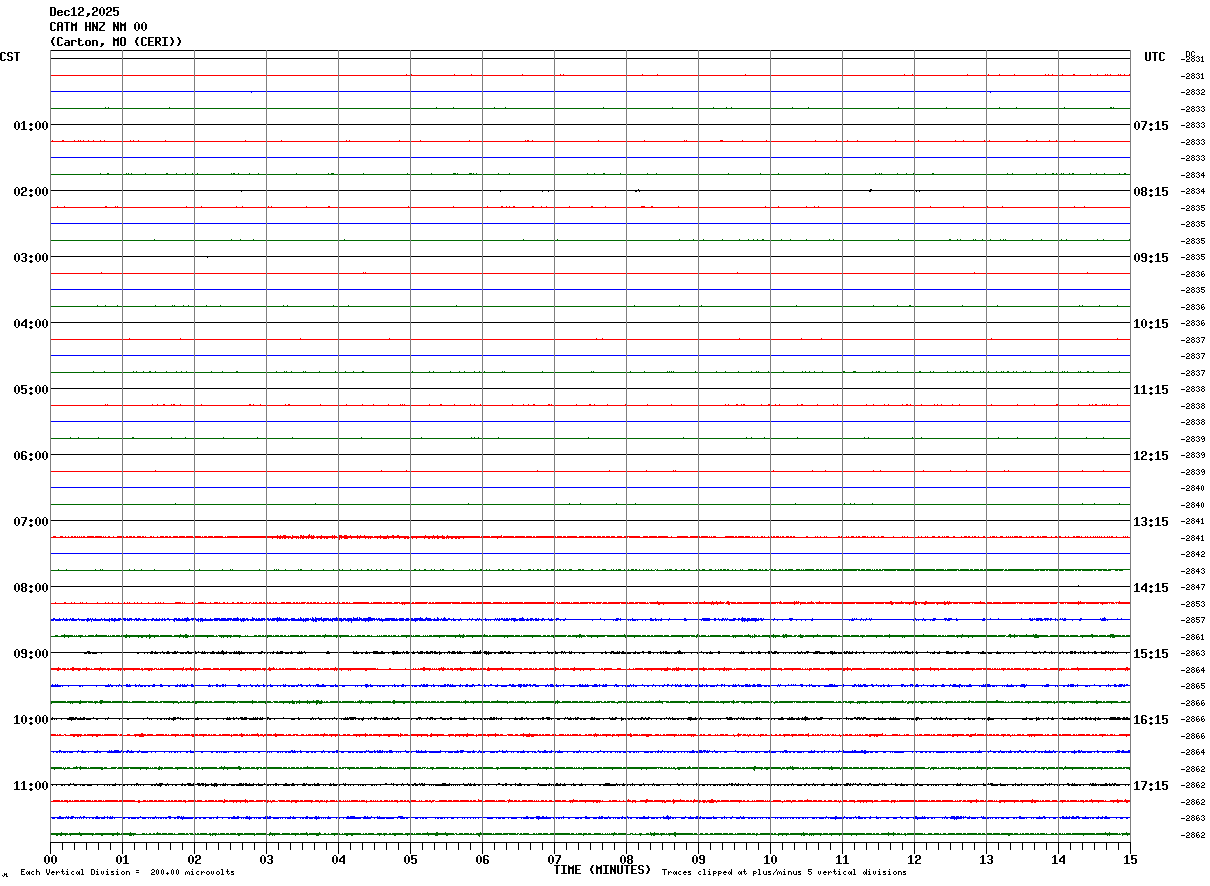
Task: Click the thick blue trace below 08:00
Action: pos(300,620)
